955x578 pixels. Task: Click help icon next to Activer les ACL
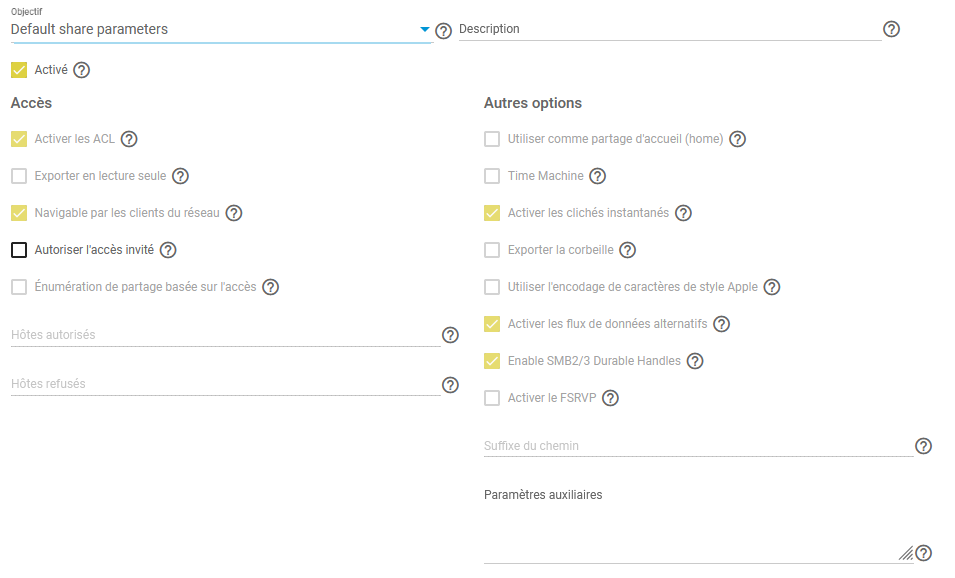(x=129, y=139)
